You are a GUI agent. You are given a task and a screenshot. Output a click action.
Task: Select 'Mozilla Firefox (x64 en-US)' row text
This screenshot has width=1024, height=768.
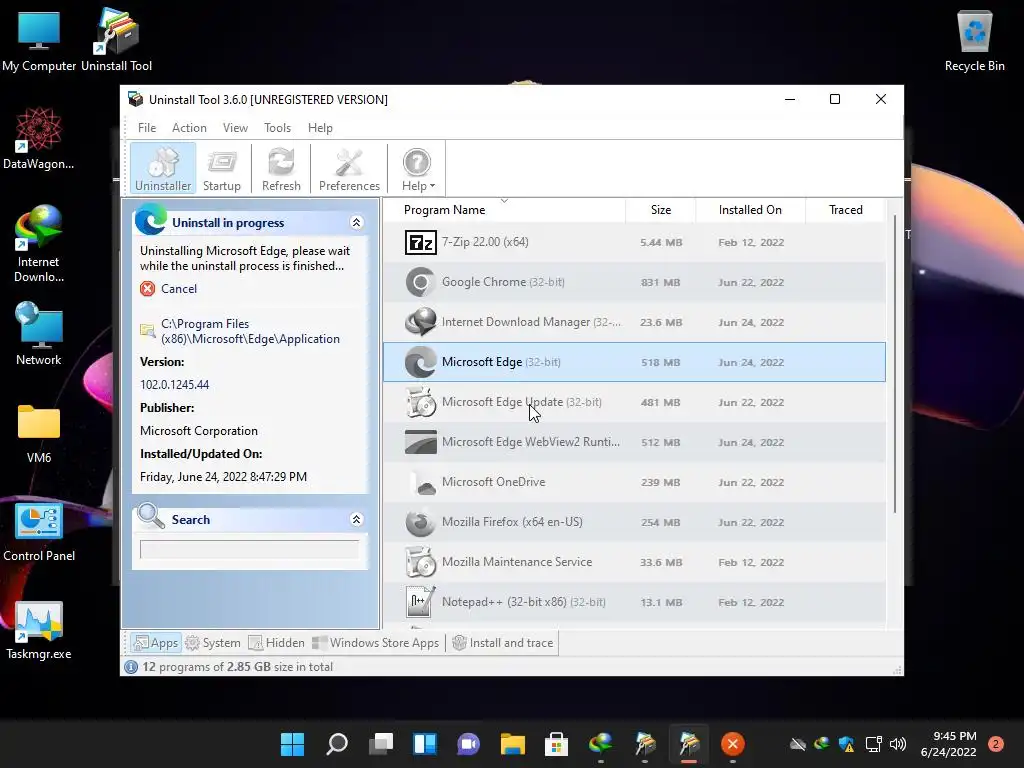512,522
